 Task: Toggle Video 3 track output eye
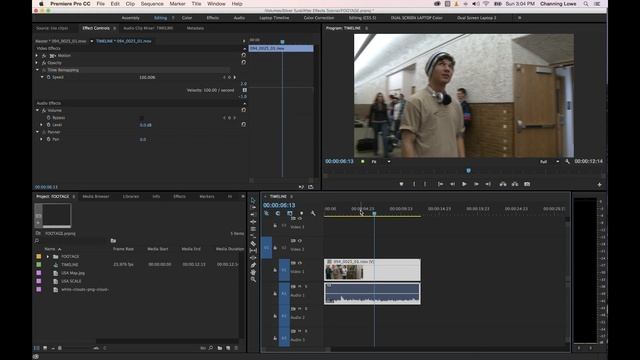coord(300,219)
